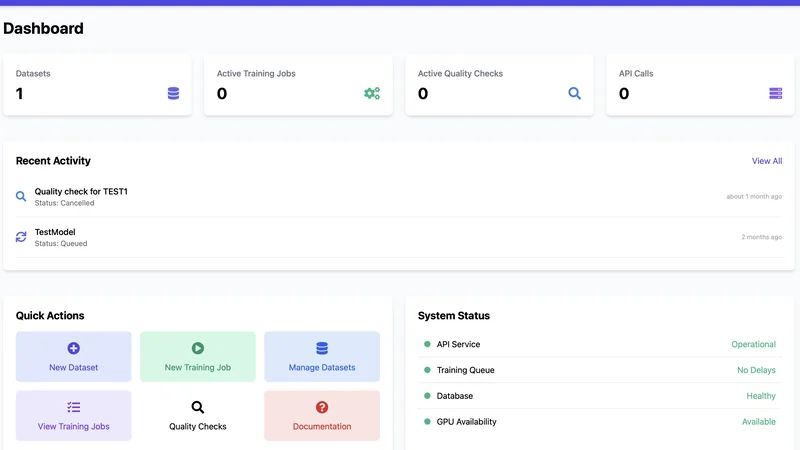Open the Active Quality Checks card

499,85
